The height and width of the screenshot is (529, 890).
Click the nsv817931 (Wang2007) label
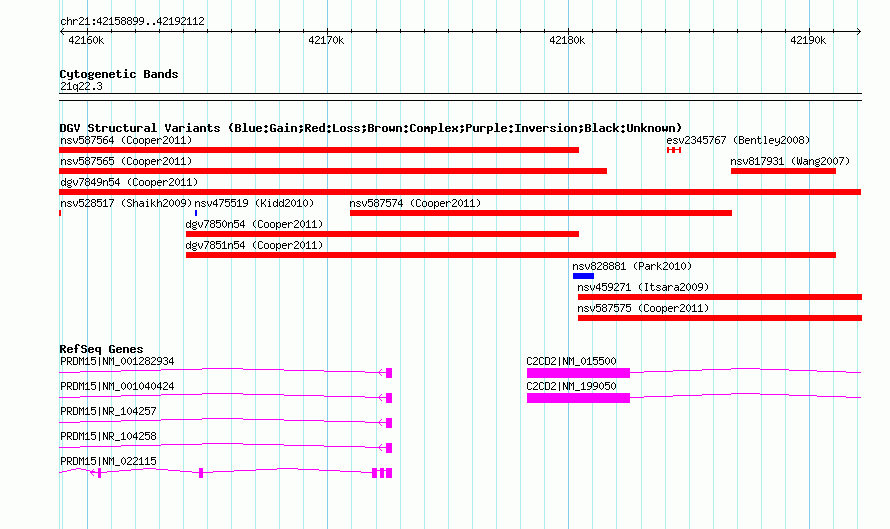click(x=790, y=161)
